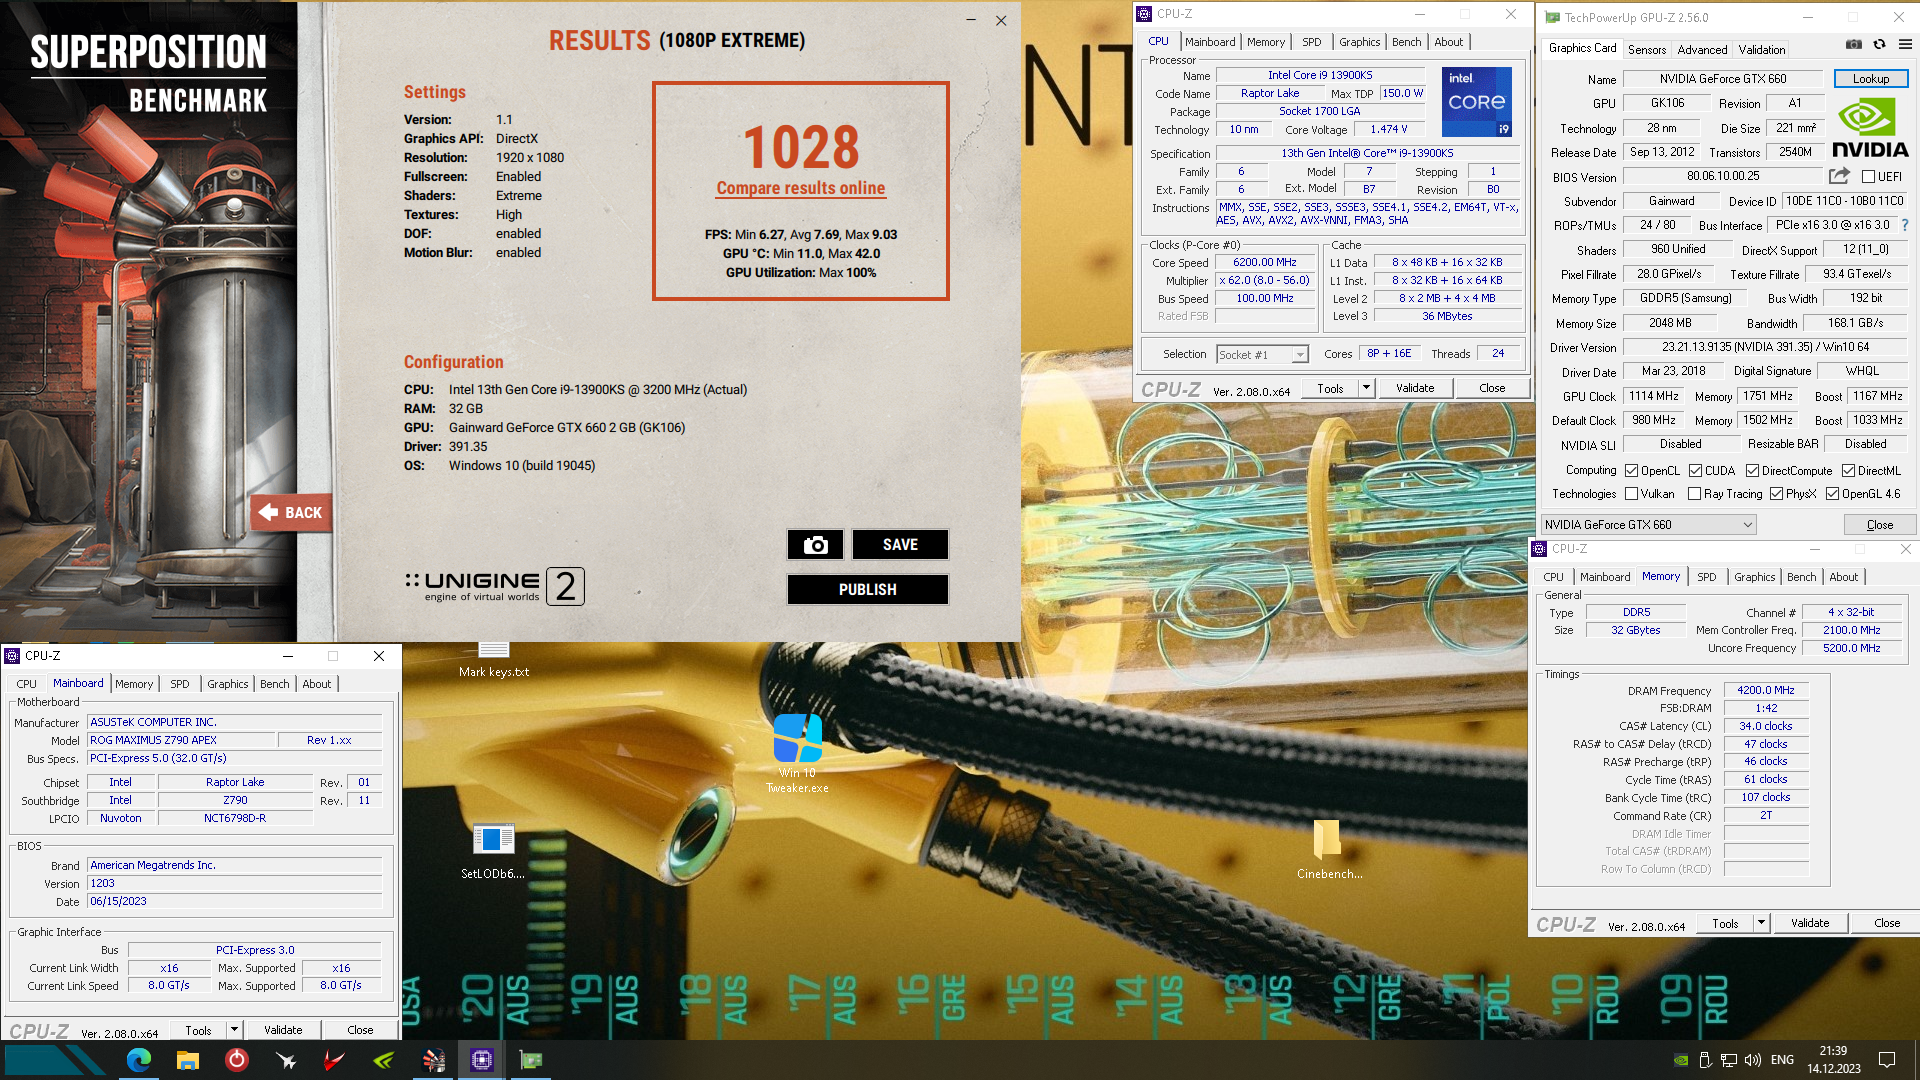Click the PUBLISH button
This screenshot has height=1080, width=1920.
tap(867, 590)
